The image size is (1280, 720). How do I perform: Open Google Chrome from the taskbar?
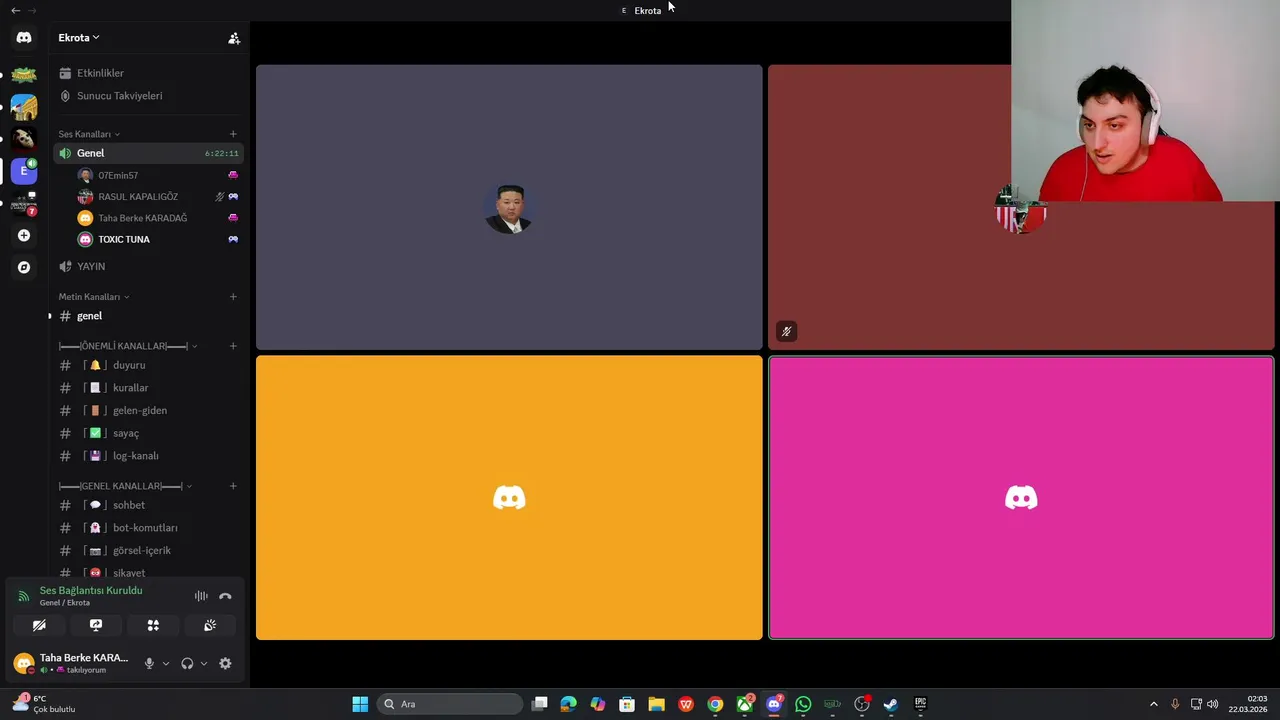pyautogui.click(x=715, y=704)
